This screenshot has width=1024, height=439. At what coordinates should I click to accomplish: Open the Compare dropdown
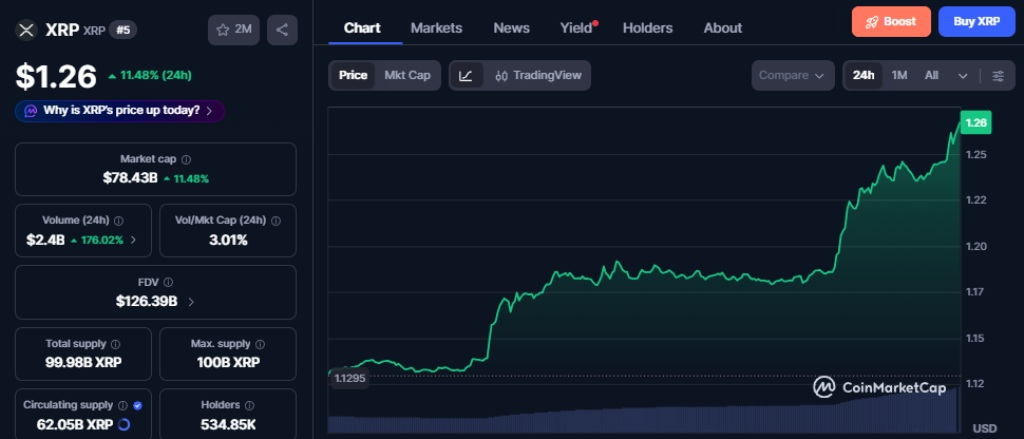click(792, 75)
